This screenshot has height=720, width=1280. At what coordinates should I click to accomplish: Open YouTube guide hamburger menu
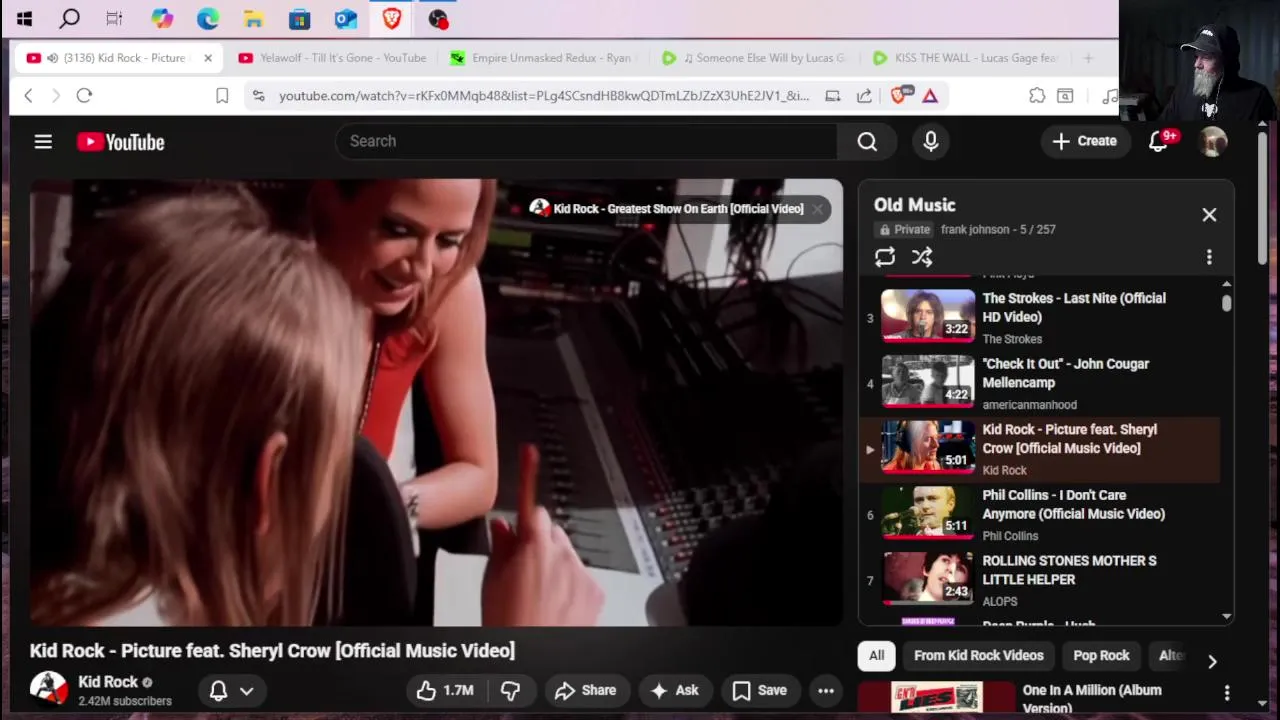point(43,142)
